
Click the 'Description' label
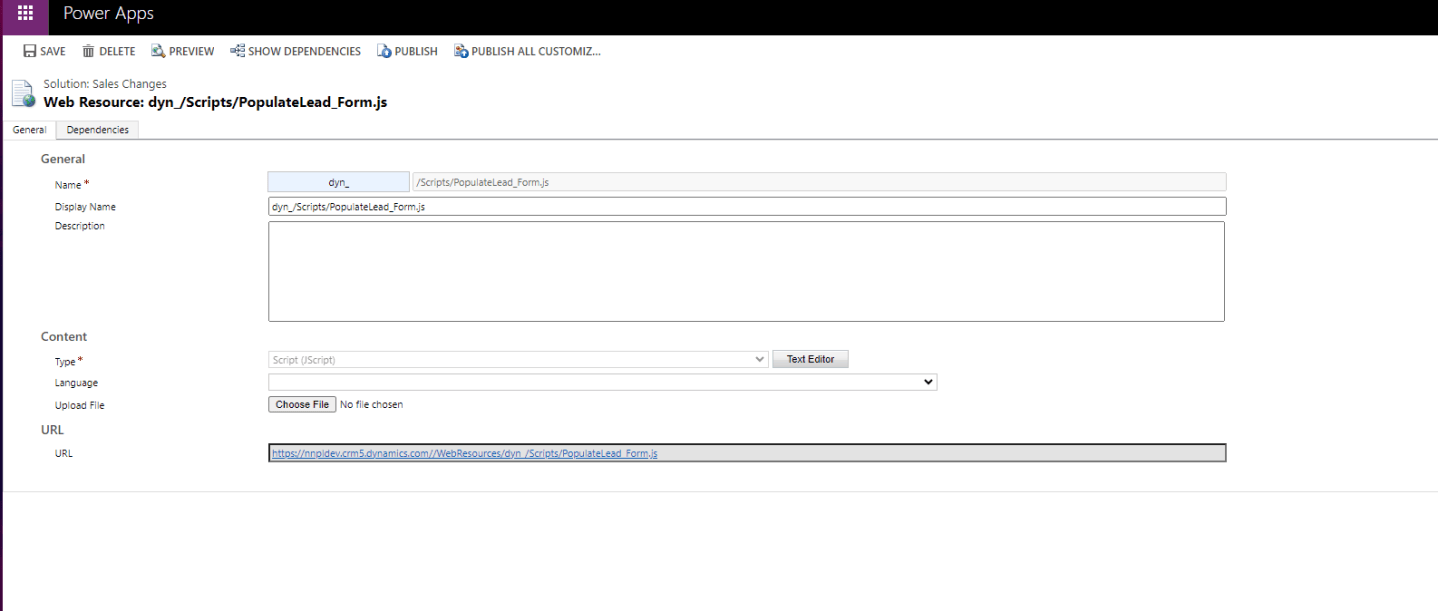click(80, 226)
